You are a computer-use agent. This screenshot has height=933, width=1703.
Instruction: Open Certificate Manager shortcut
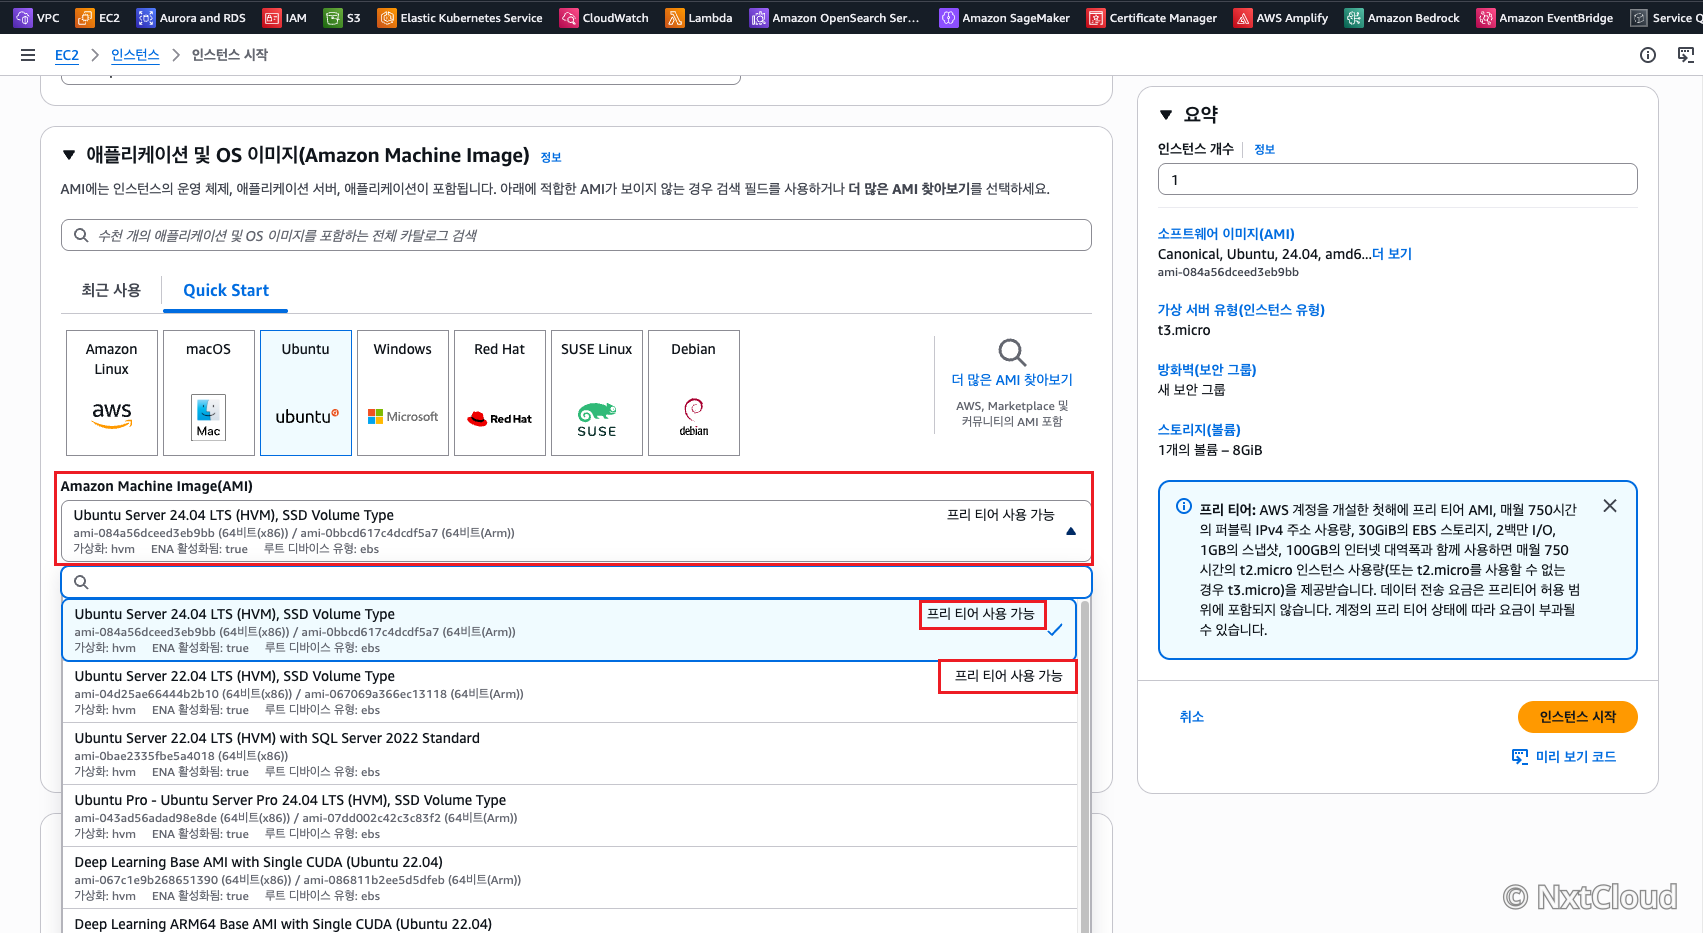(x=1152, y=17)
